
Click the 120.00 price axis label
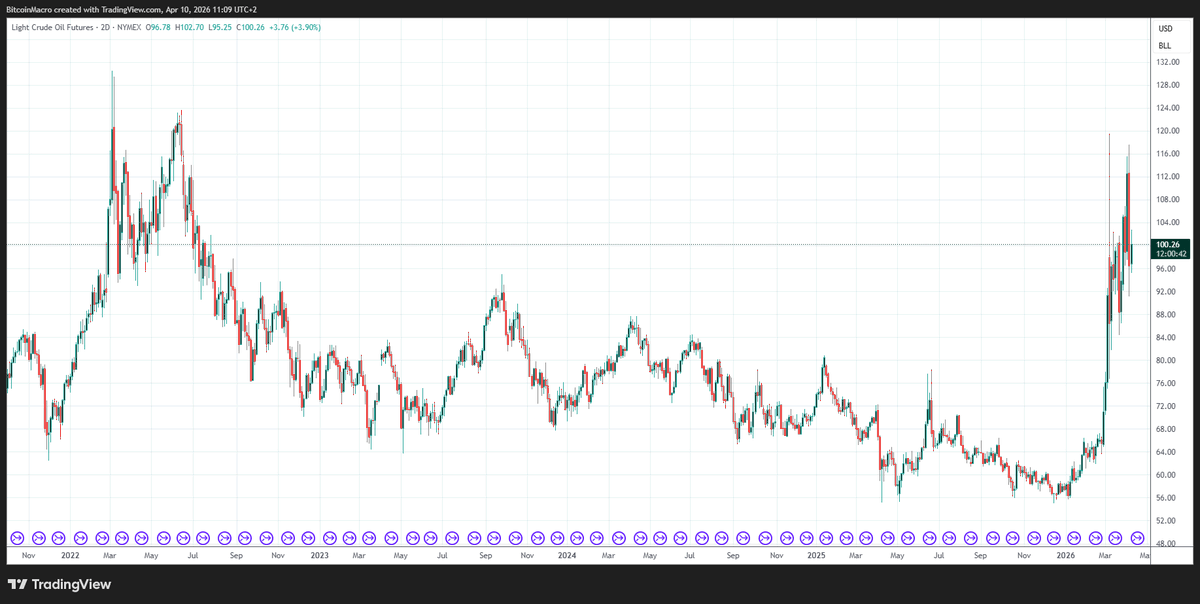click(x=1168, y=131)
